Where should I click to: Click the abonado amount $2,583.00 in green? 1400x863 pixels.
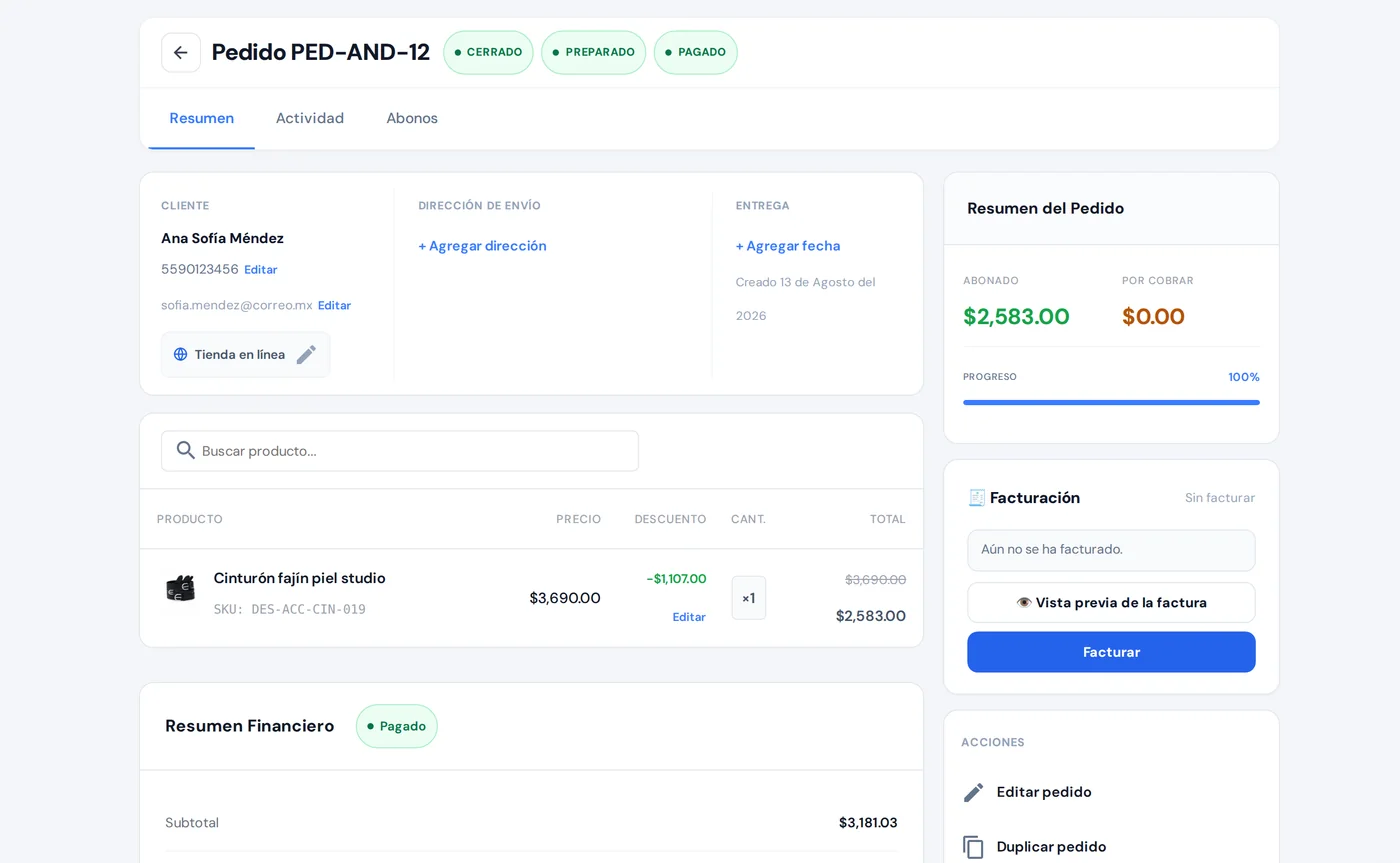click(1016, 317)
